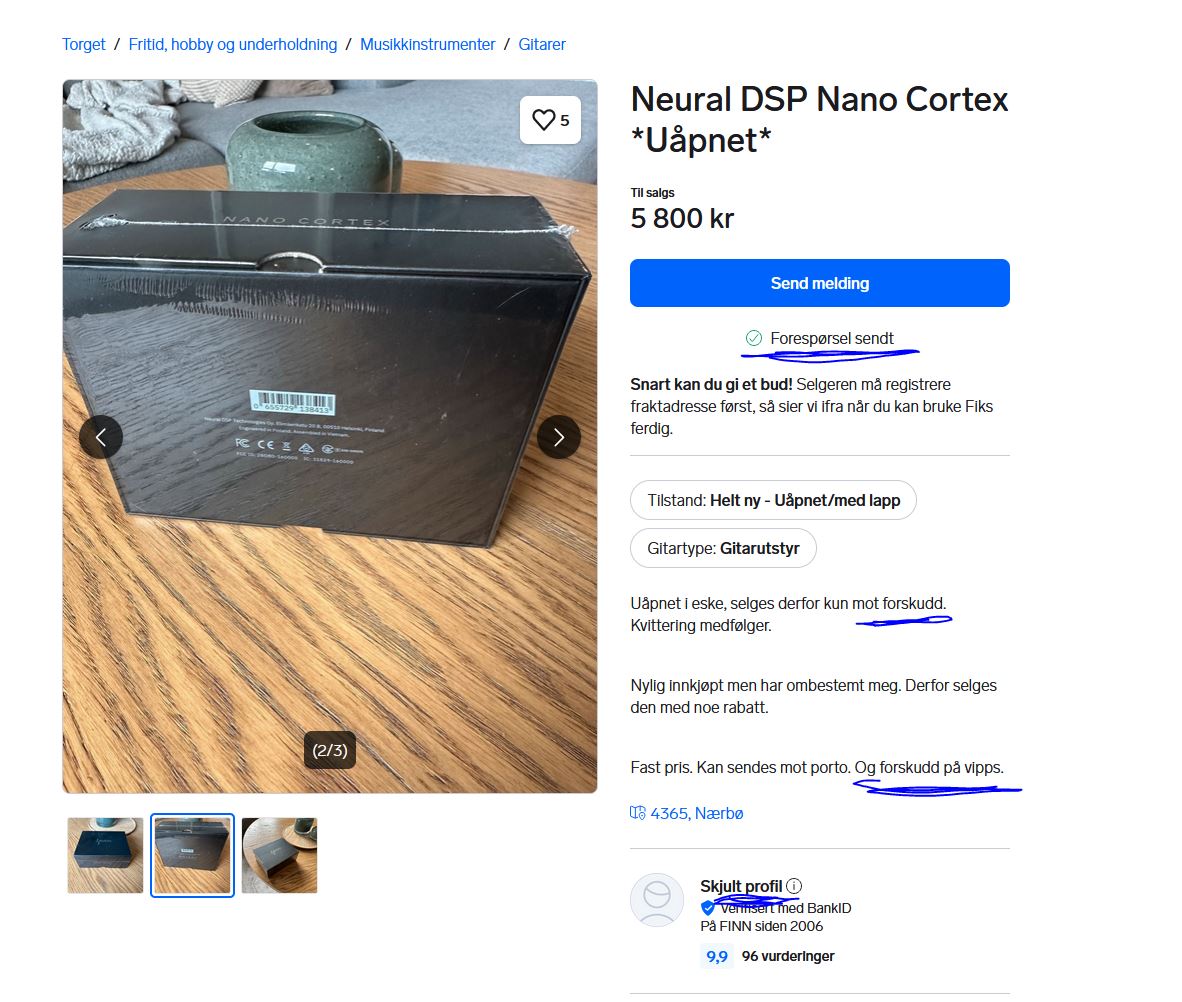Open the 96 vurderinger seller ratings
The image size is (1182, 1002).
[x=788, y=956]
